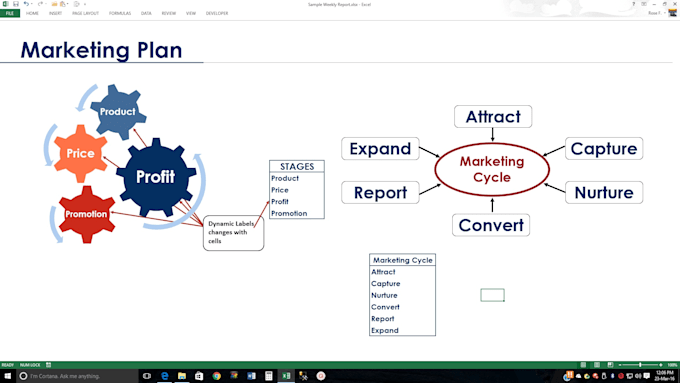Select the Expand box in cycle diagram
This screenshot has height=383, width=680.
tap(380, 149)
